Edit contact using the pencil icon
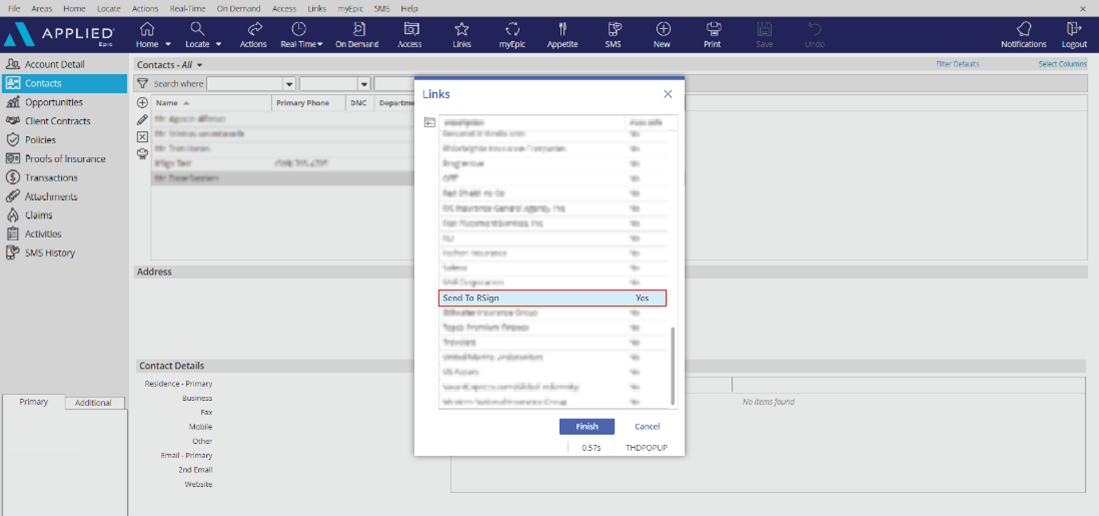The width and height of the screenshot is (1099, 516). [142, 119]
